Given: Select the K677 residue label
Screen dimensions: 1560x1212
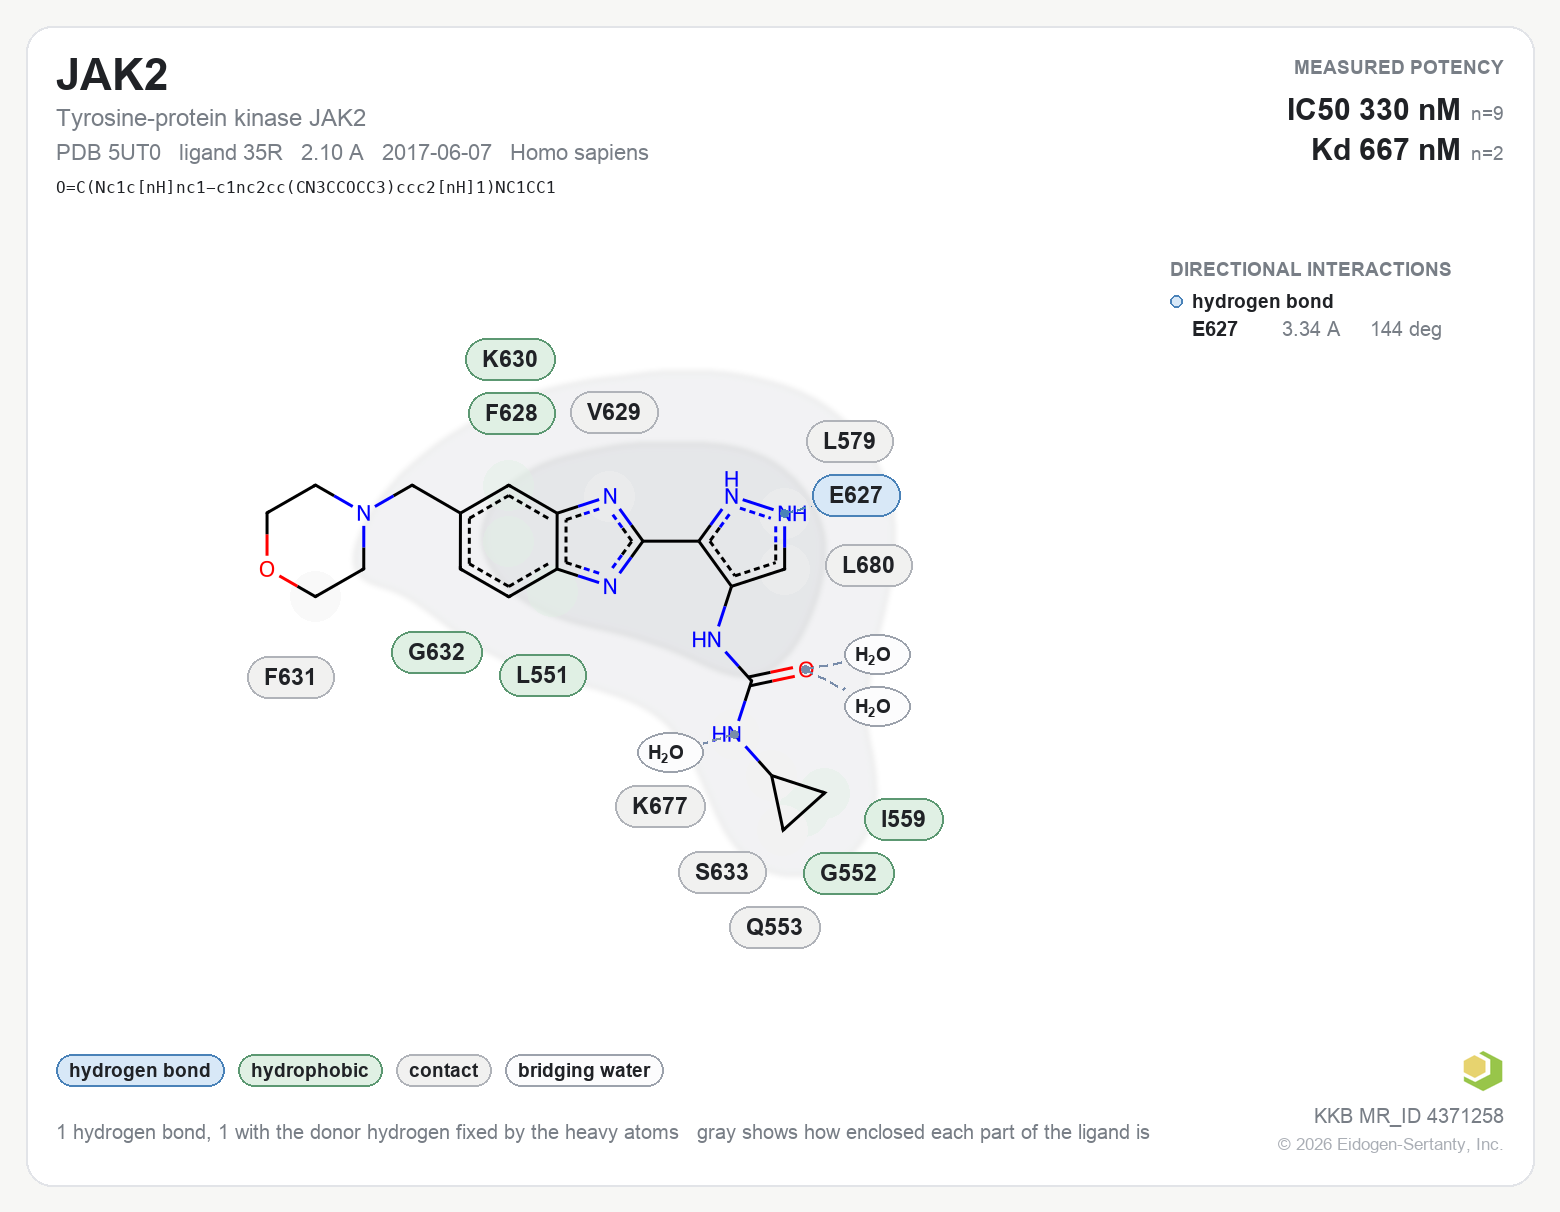Looking at the screenshot, I should click(660, 806).
